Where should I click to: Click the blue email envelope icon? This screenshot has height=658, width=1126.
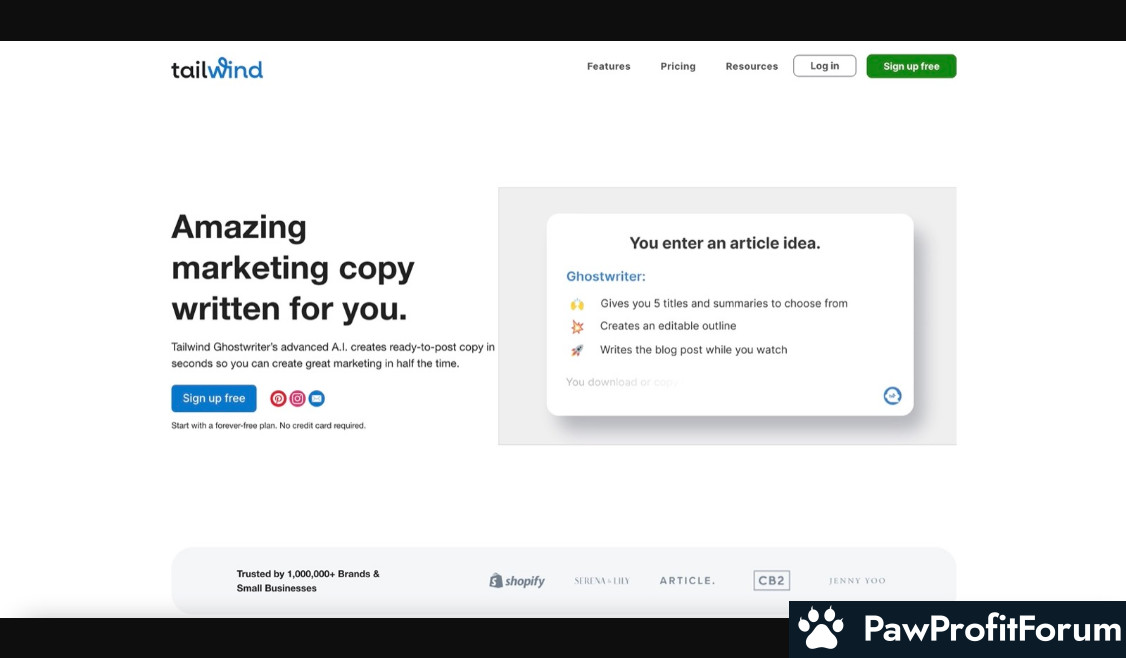pyautogui.click(x=317, y=398)
